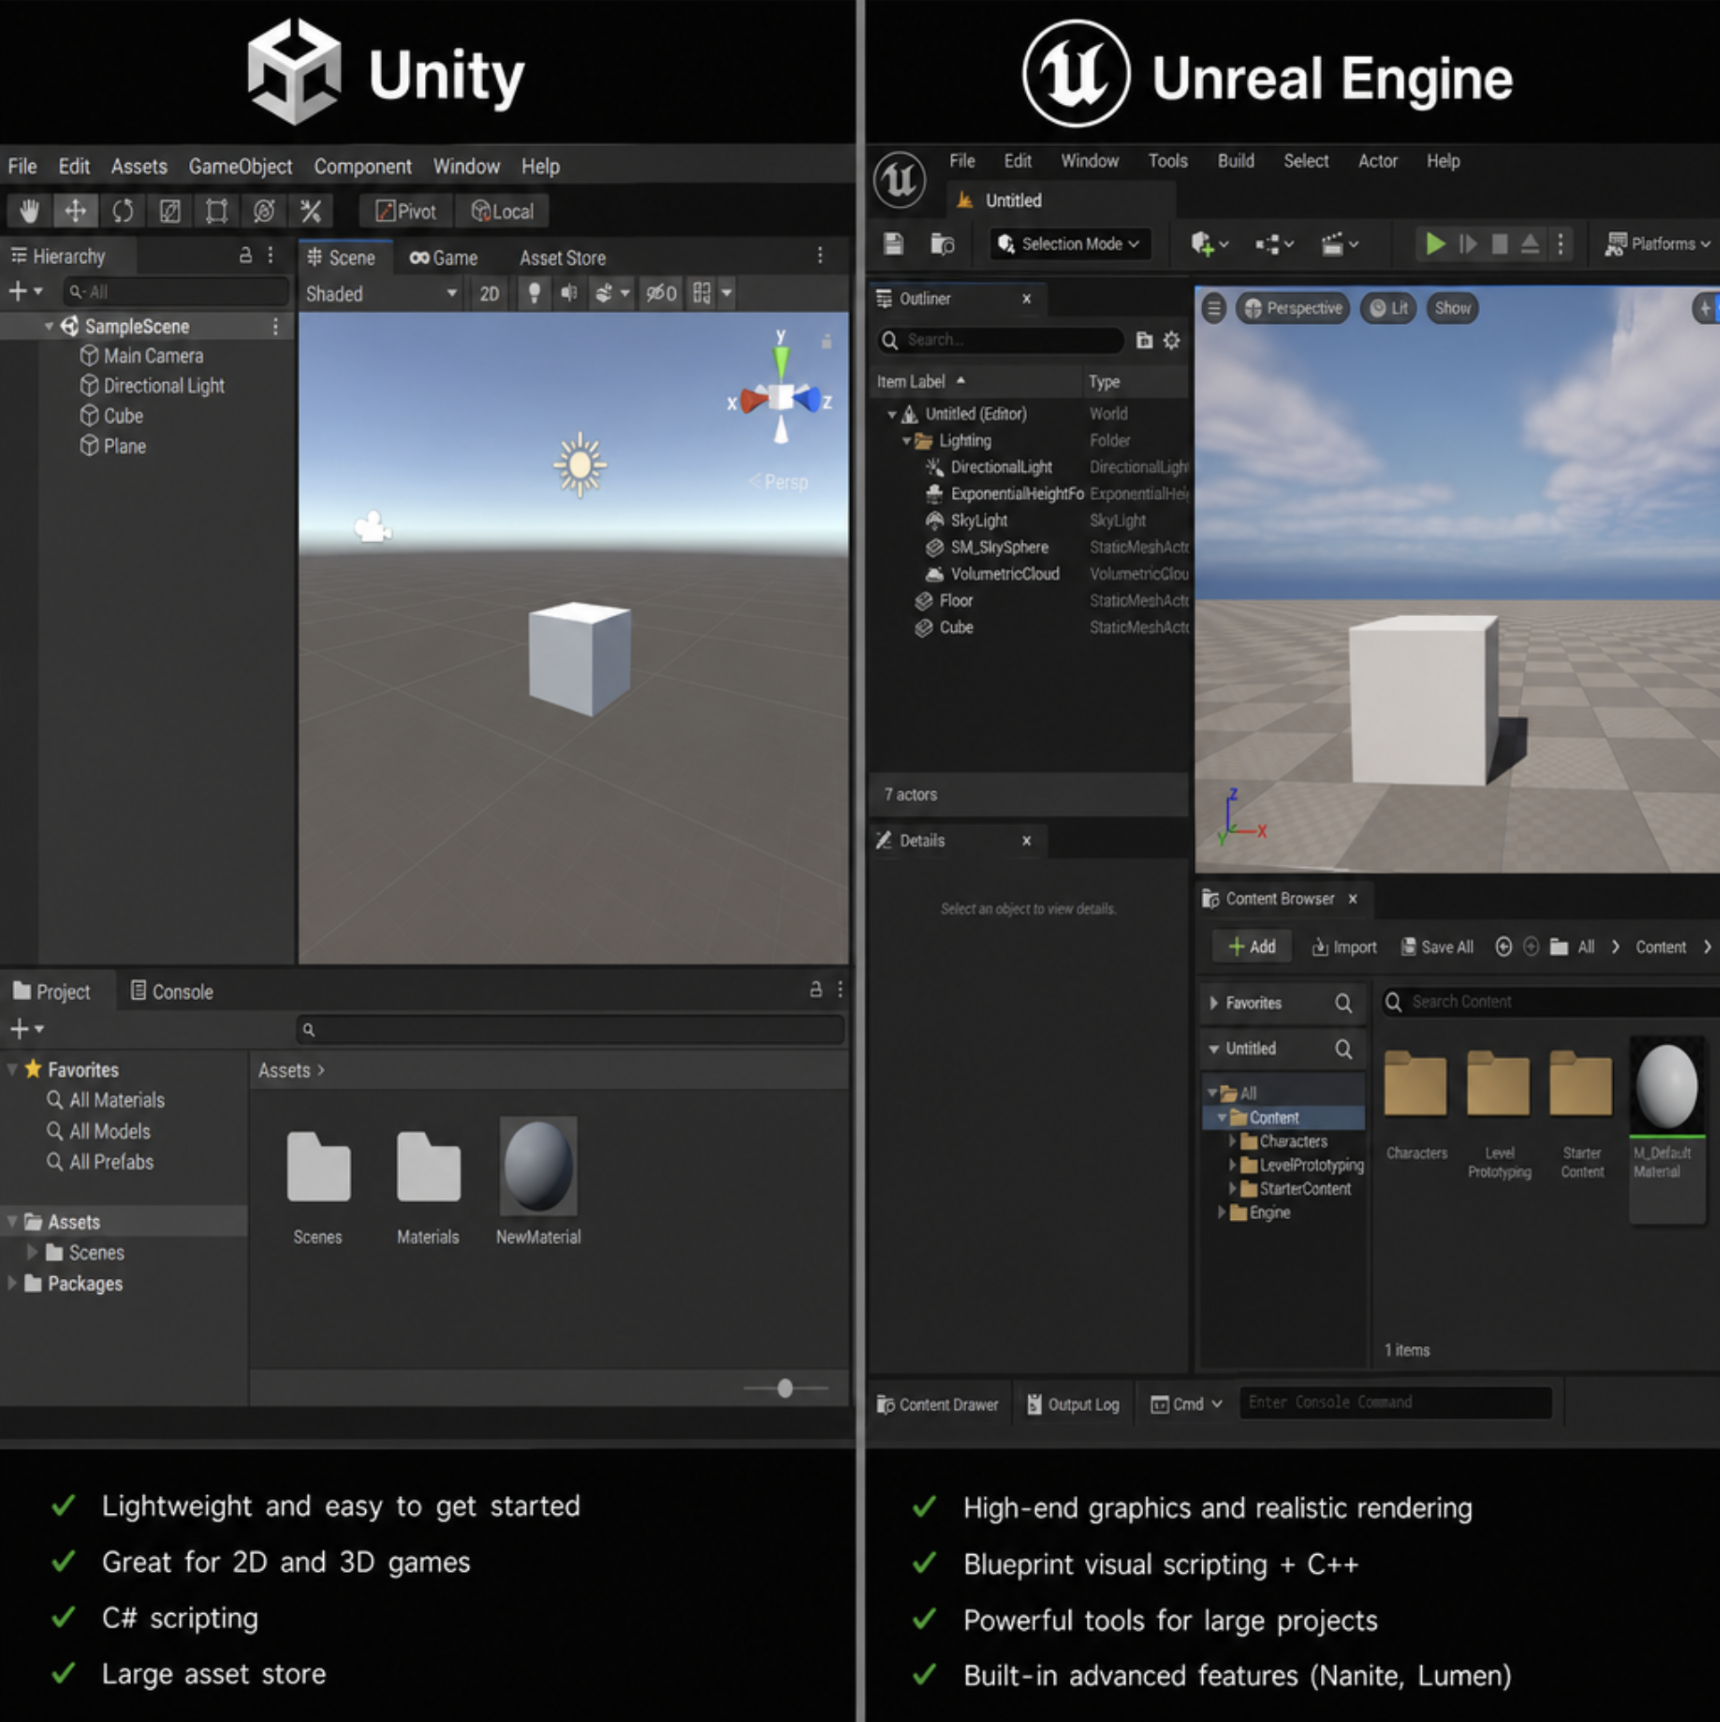Click Add button in Unreal Content Browser
This screenshot has width=1720, height=1722.
pos(1252,947)
